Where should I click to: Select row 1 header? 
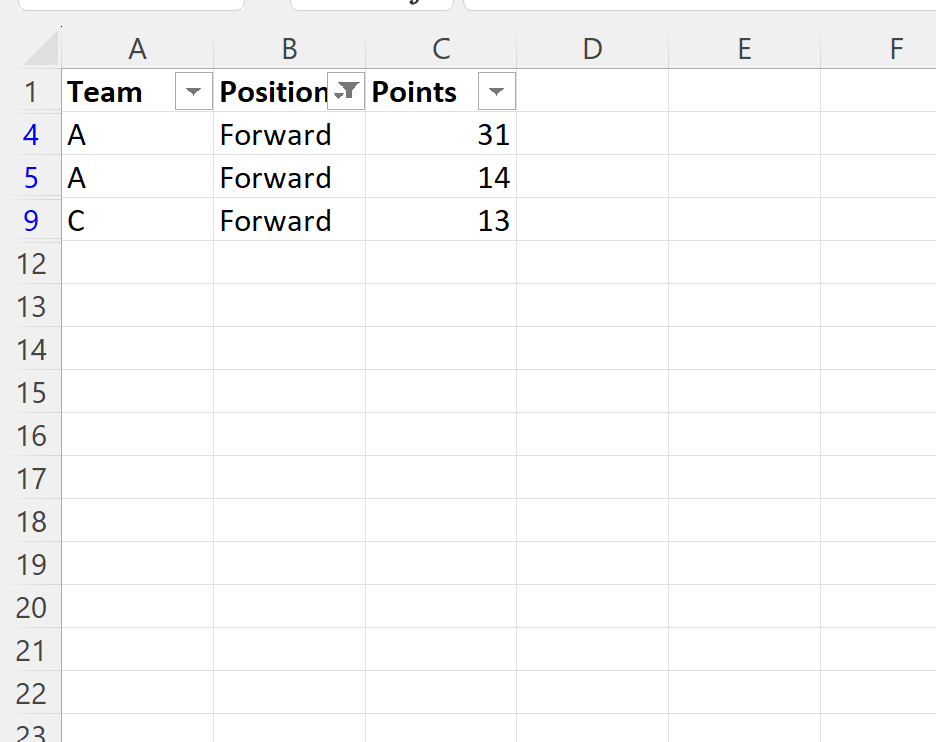[30, 91]
